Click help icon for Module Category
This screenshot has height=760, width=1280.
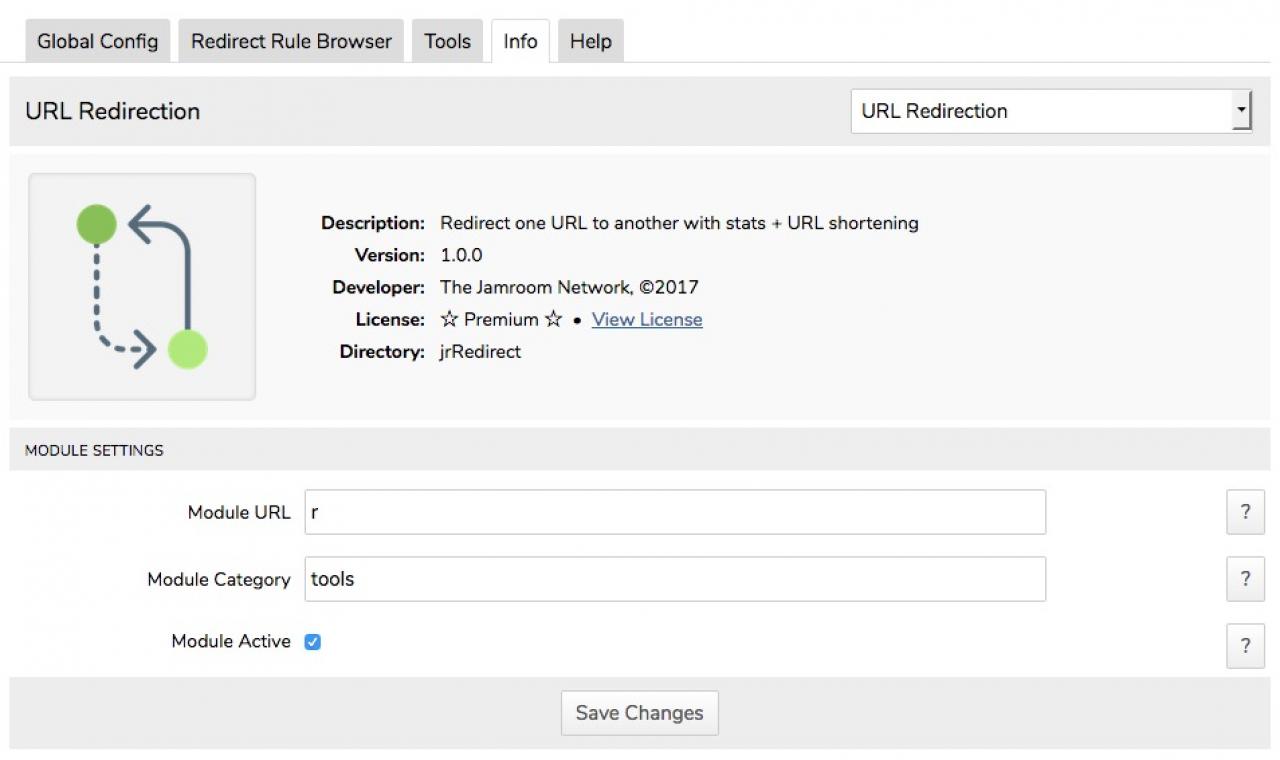click(x=1245, y=579)
